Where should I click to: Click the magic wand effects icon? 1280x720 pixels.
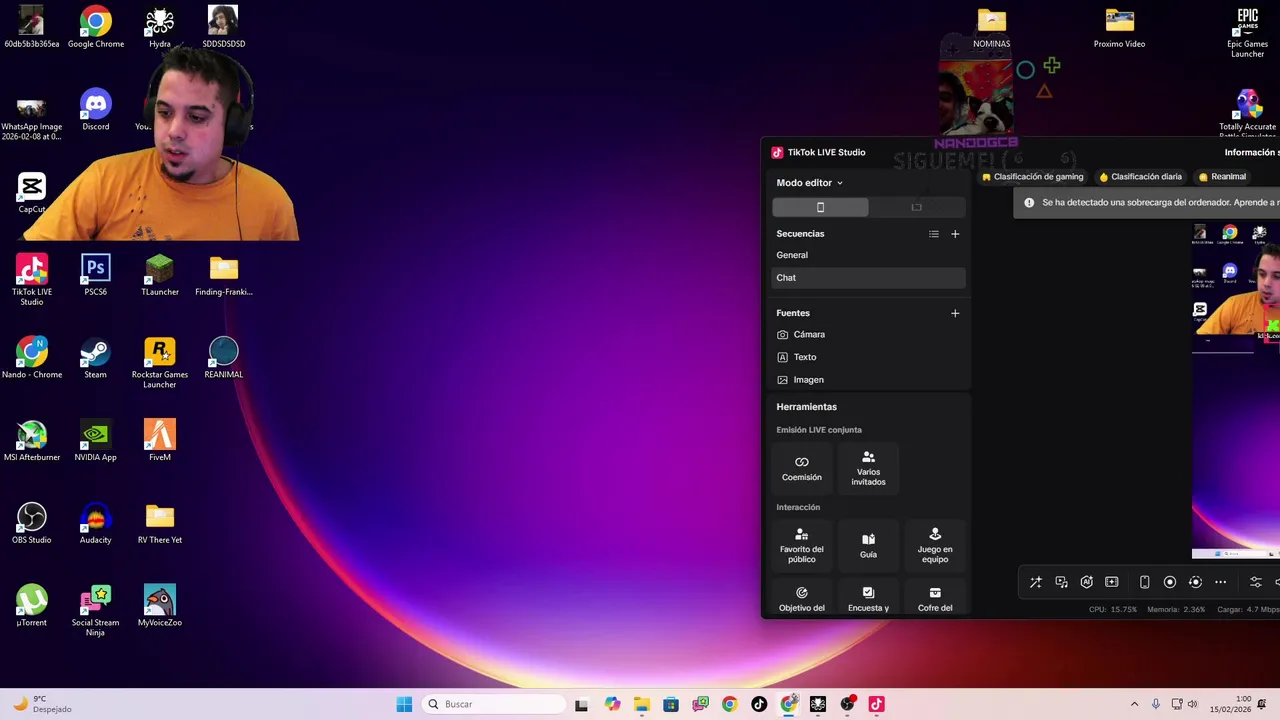click(1036, 582)
